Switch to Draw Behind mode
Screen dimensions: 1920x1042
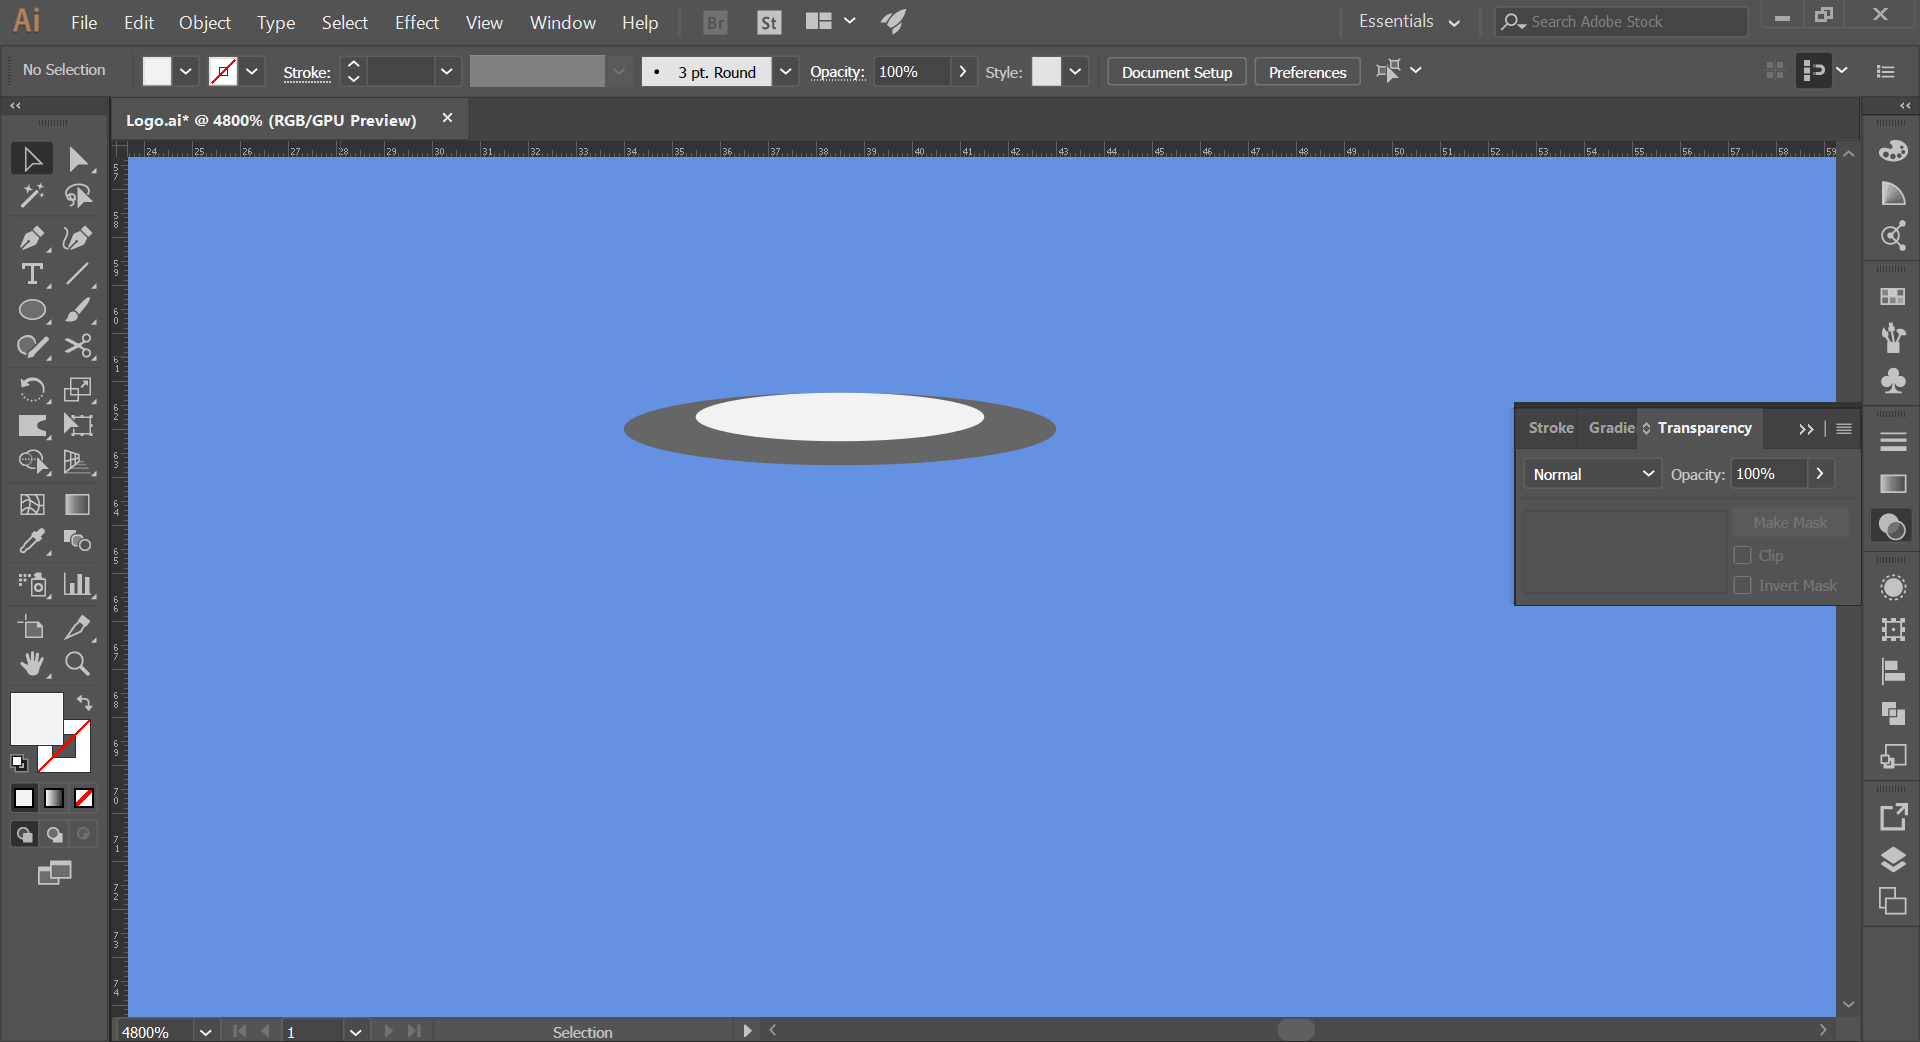54,834
